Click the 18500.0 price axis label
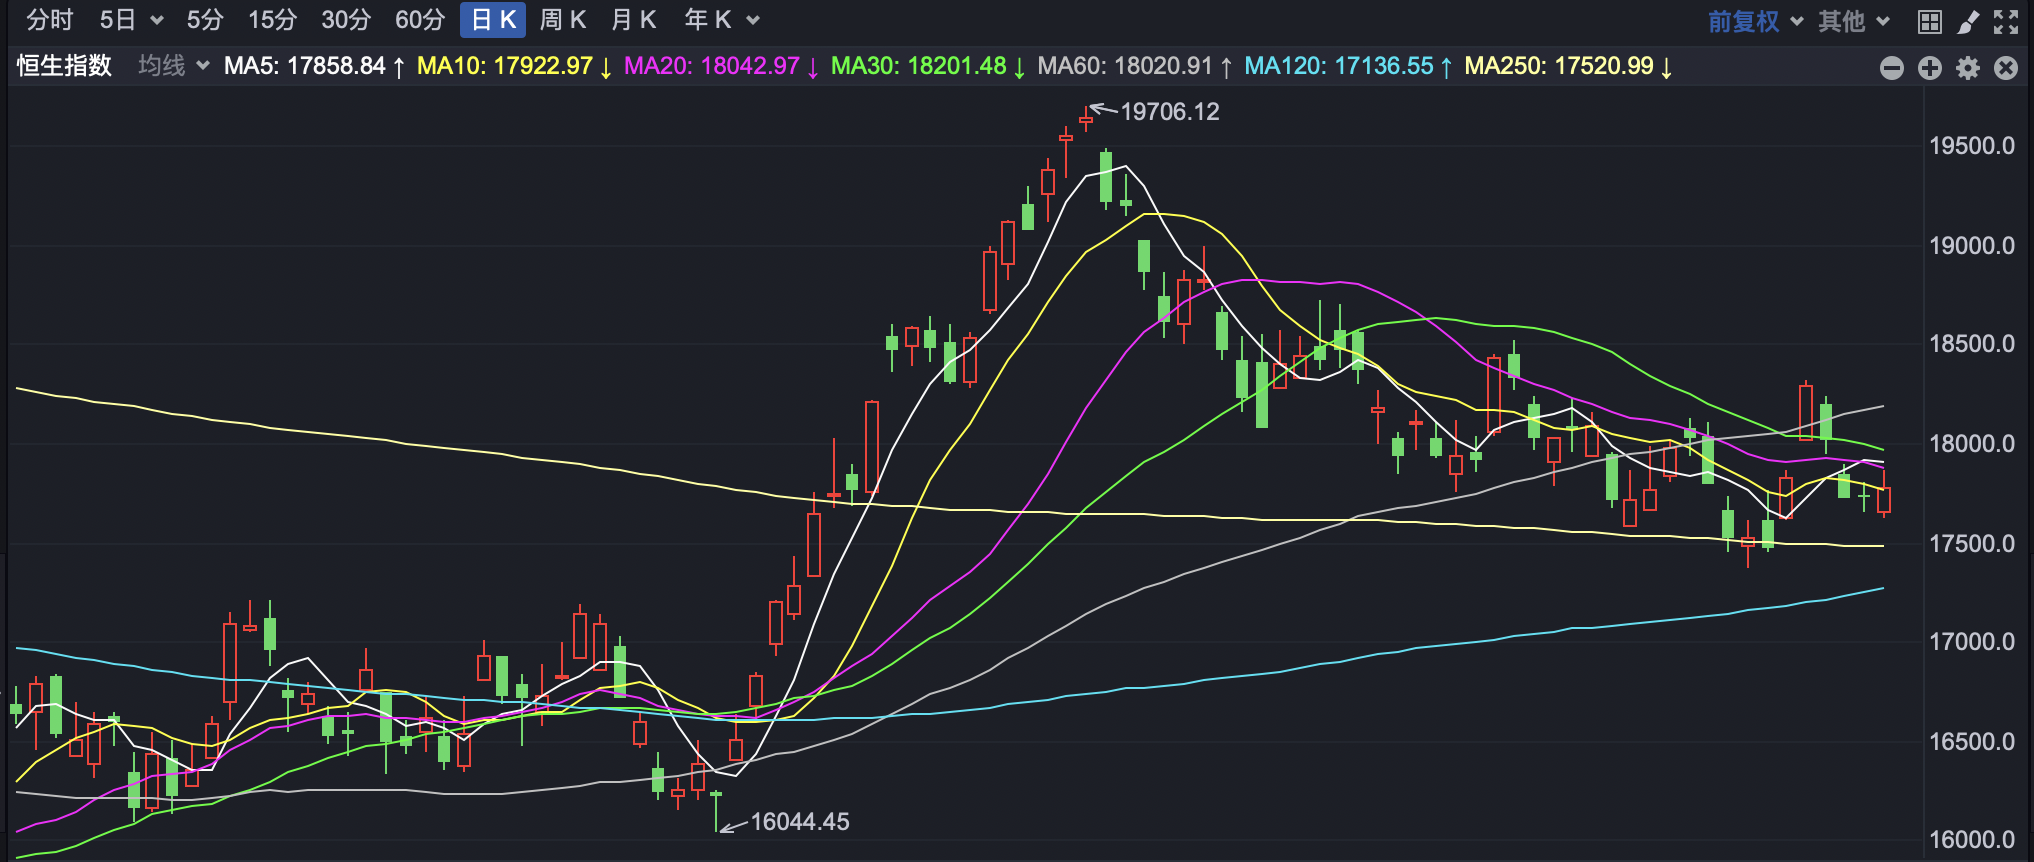 1972,344
